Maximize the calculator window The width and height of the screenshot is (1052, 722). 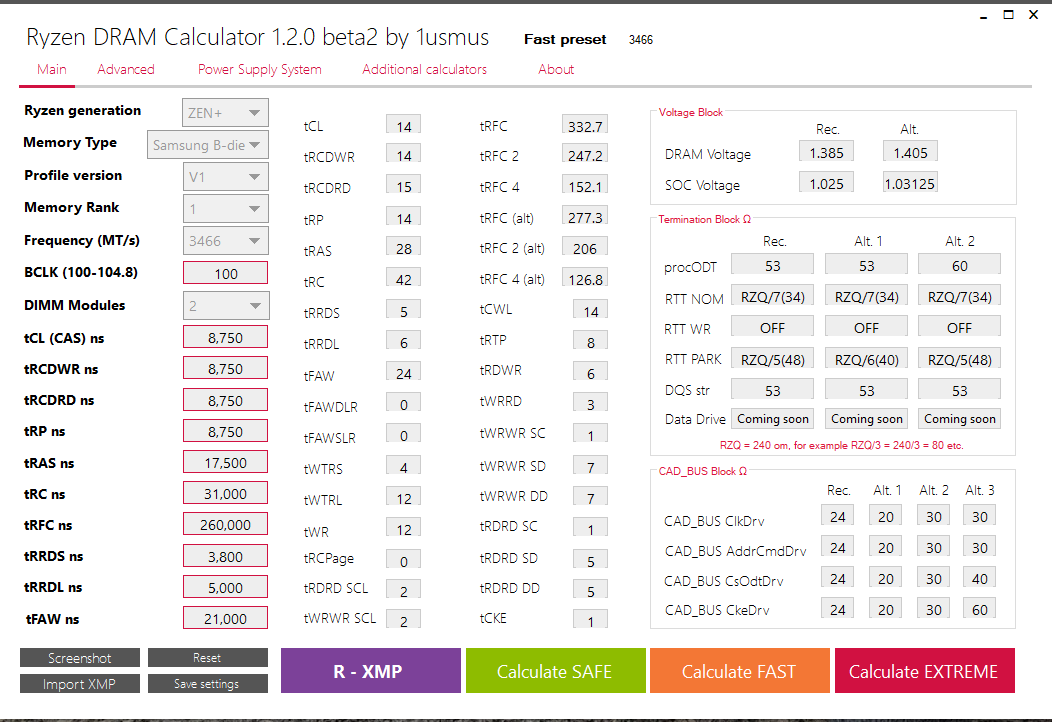(1008, 15)
